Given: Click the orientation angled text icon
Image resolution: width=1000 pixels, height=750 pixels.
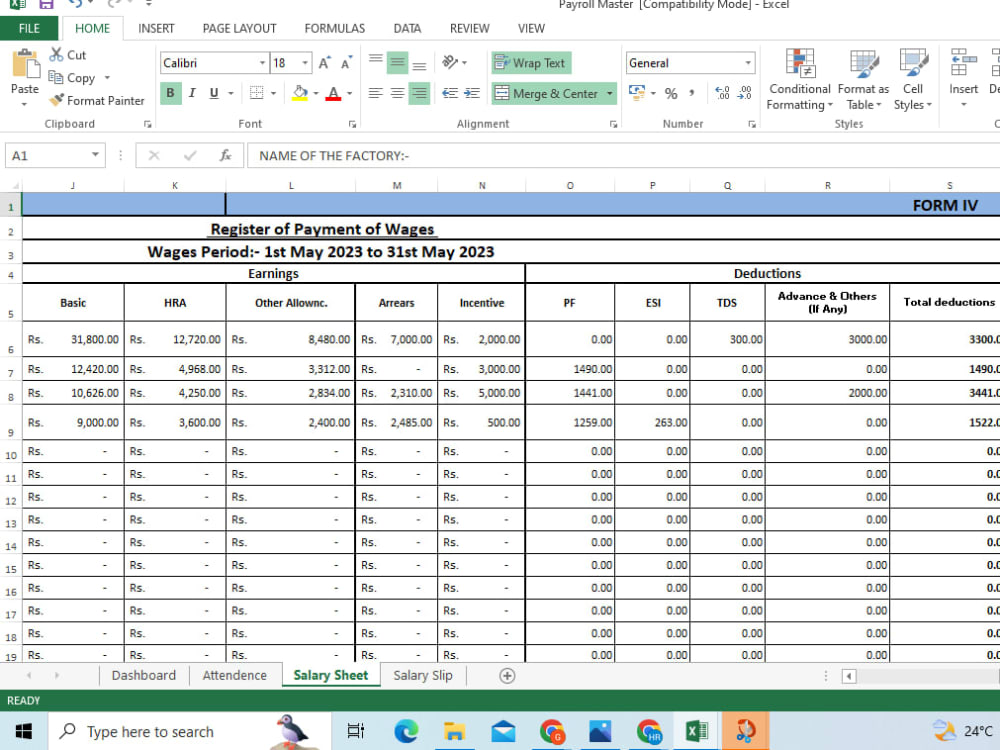Looking at the screenshot, I should [450, 62].
